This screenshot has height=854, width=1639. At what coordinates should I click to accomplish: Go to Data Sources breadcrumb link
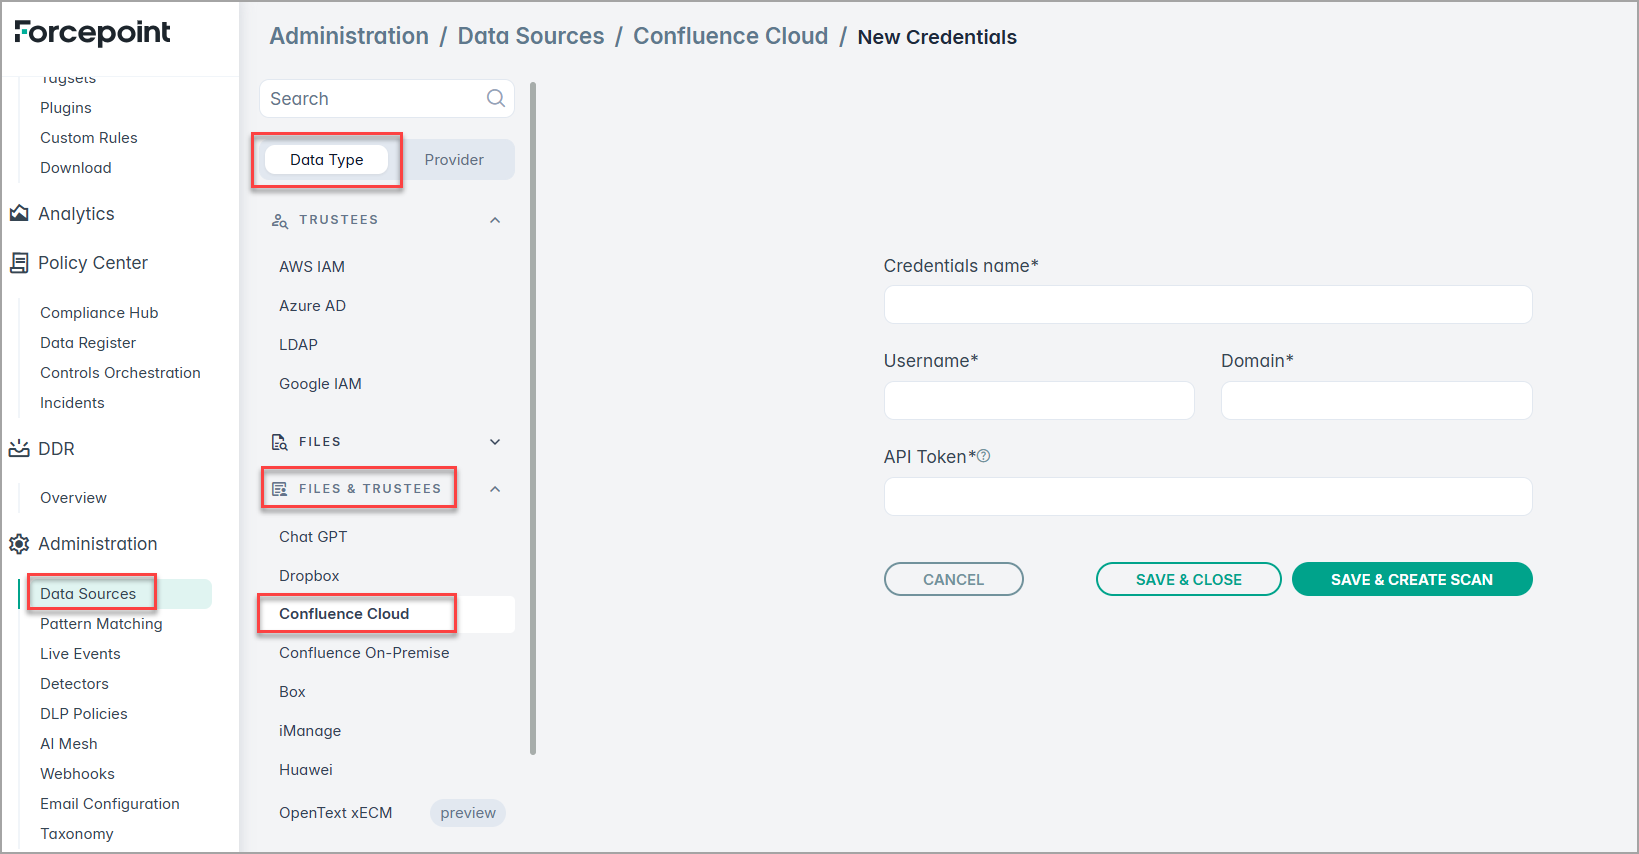(x=530, y=36)
